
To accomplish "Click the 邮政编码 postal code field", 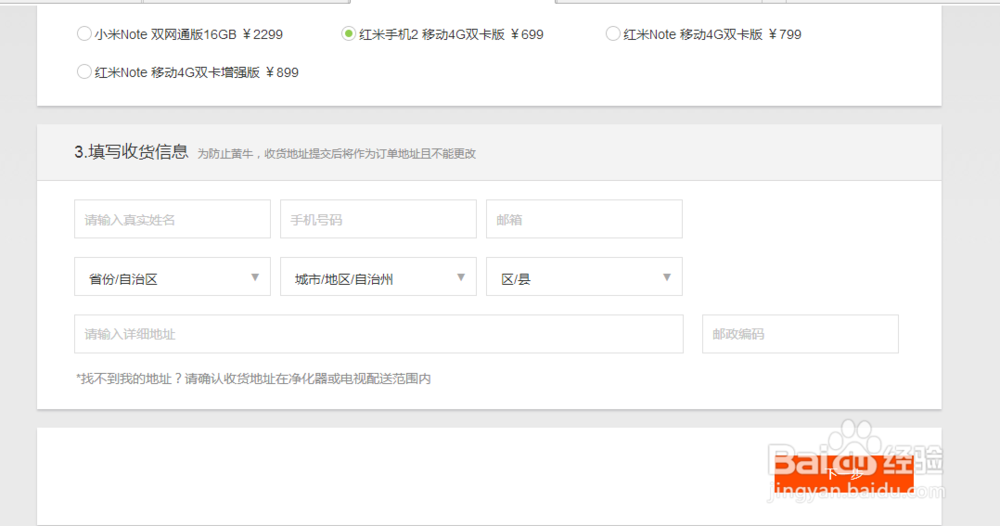I will 800,334.
